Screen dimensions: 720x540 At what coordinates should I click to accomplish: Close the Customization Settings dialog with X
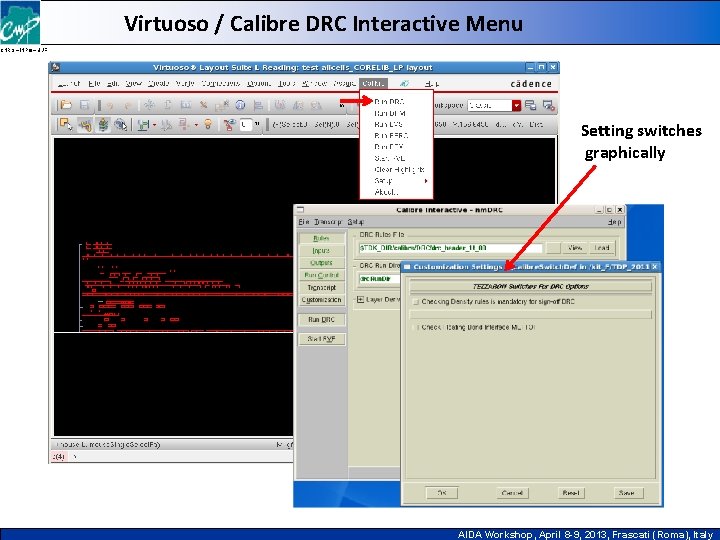[x=655, y=266]
